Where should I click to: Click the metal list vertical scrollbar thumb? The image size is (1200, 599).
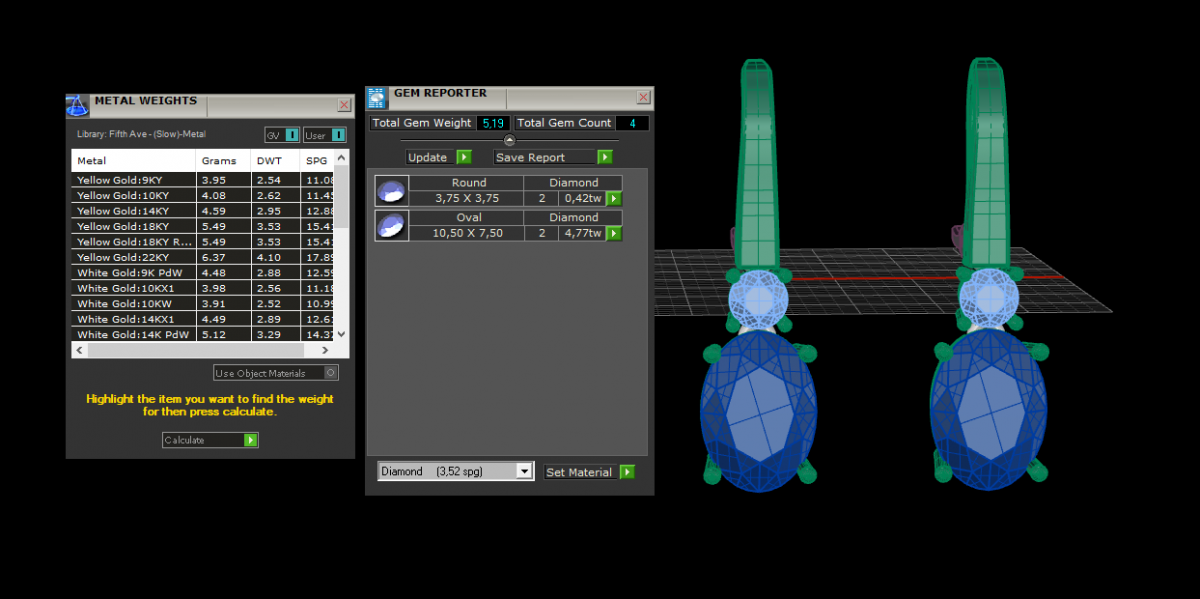tap(341, 198)
